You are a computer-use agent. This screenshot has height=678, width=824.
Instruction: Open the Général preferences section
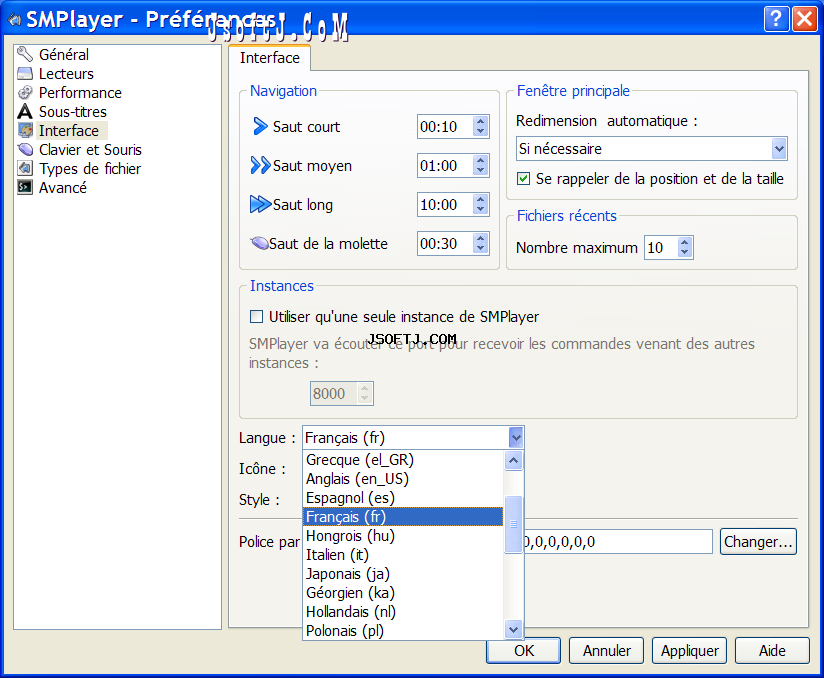(x=64, y=54)
